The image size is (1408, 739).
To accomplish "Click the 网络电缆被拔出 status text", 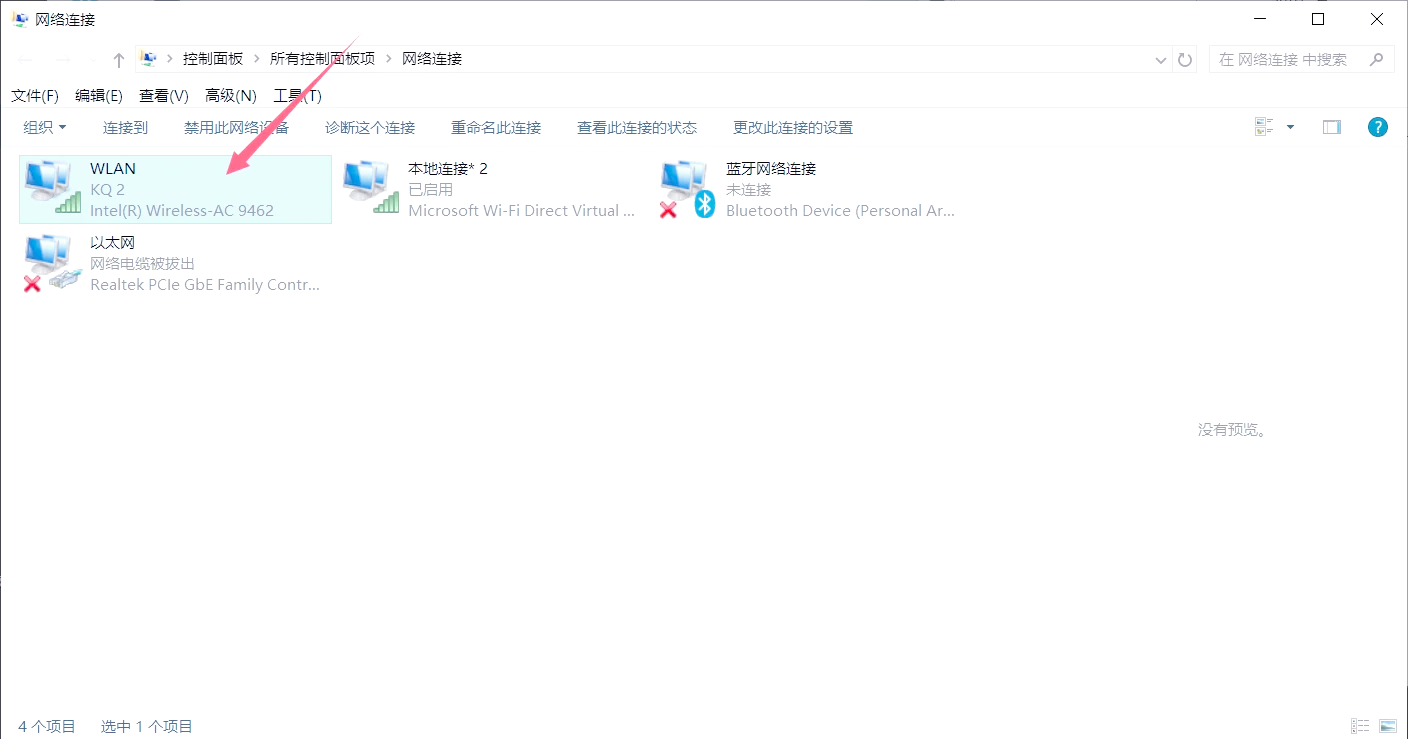I will (143, 263).
